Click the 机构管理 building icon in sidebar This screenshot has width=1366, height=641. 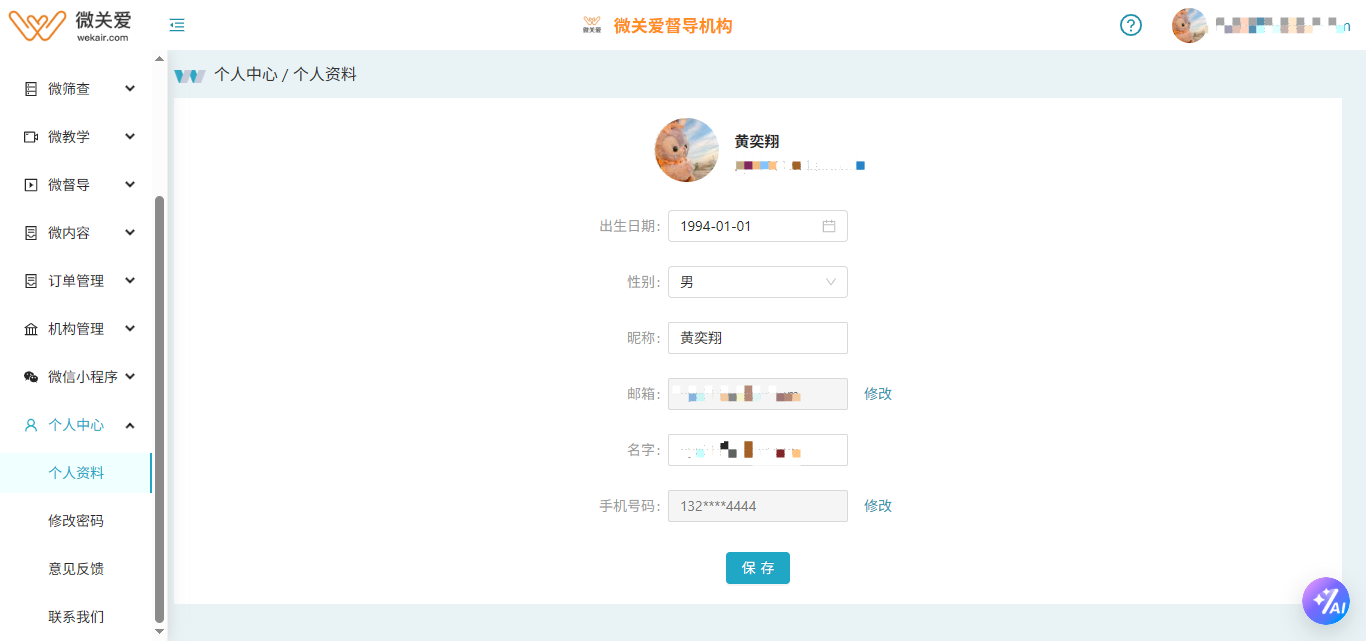(31, 329)
